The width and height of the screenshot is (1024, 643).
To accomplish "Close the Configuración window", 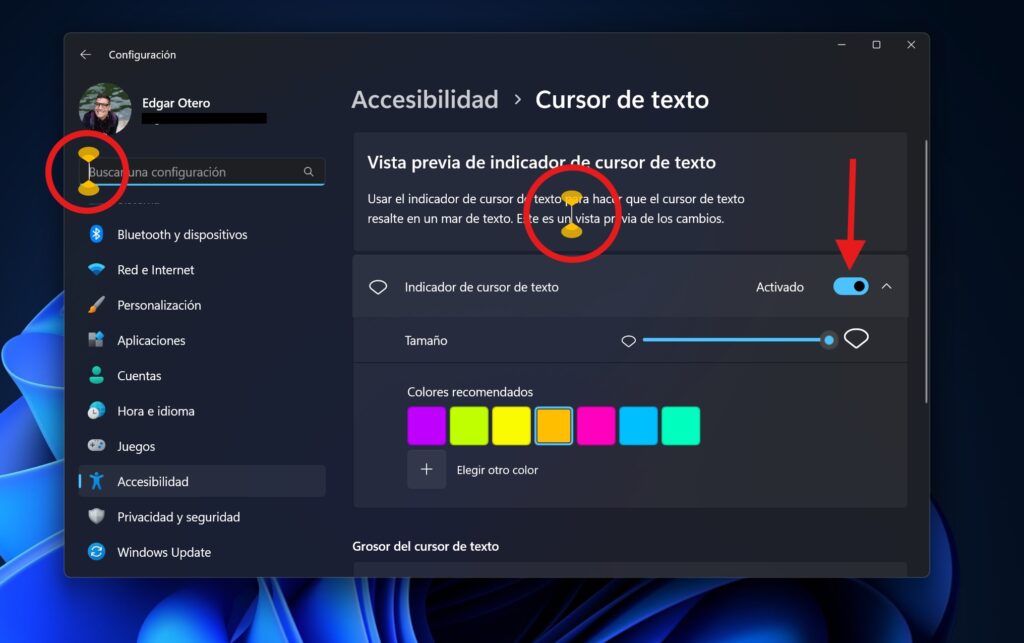I will click(x=911, y=44).
